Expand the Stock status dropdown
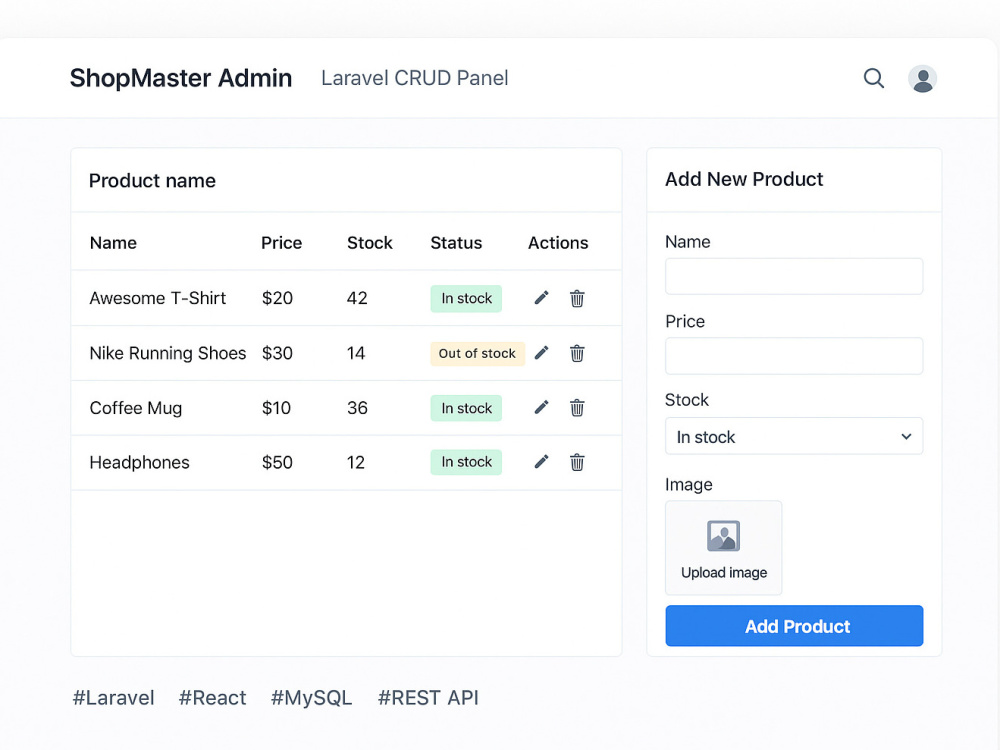 click(794, 436)
